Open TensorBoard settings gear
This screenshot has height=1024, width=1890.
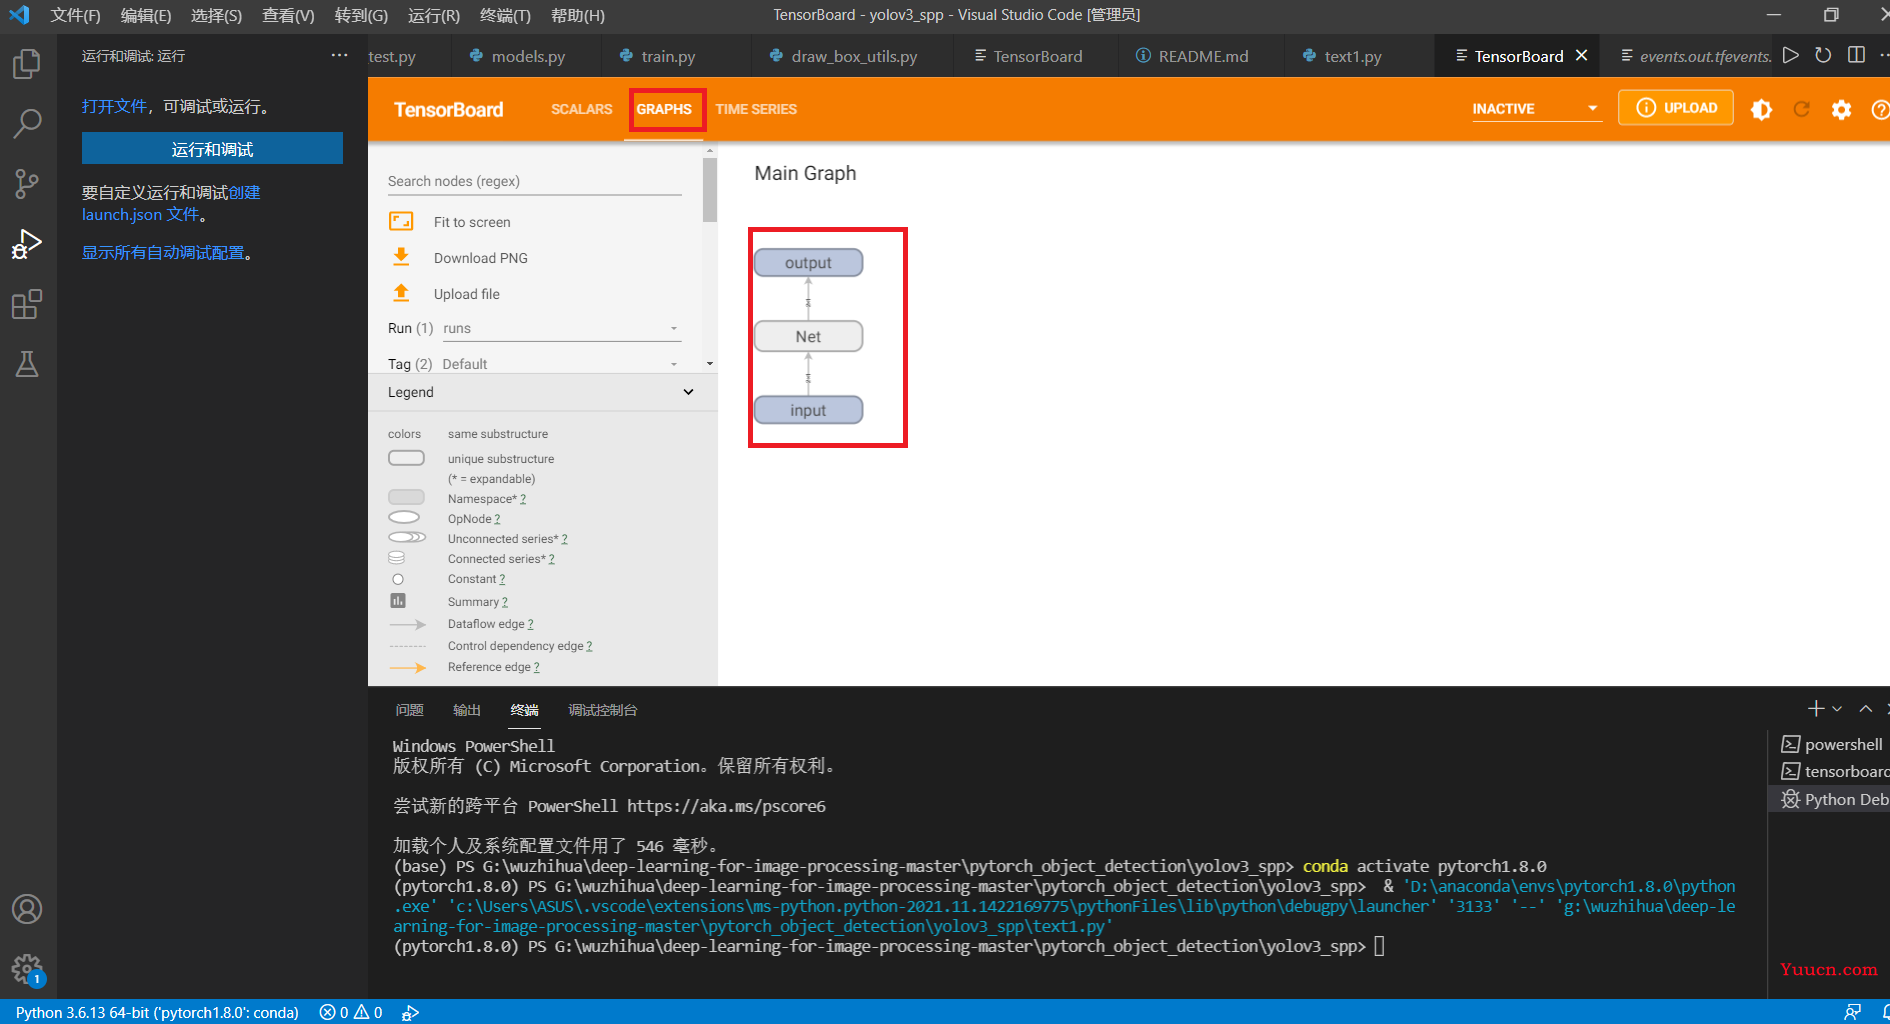tap(1842, 109)
